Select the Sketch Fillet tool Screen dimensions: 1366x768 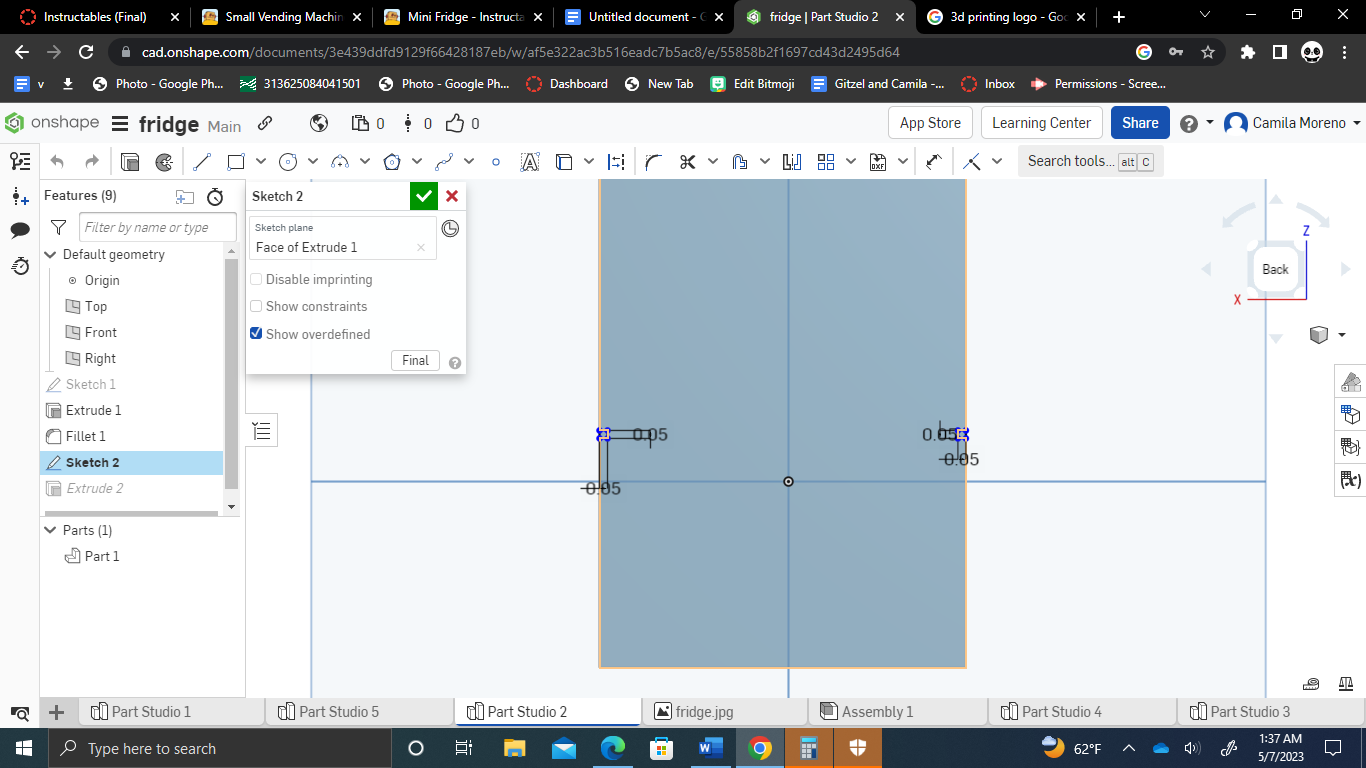(x=650, y=160)
